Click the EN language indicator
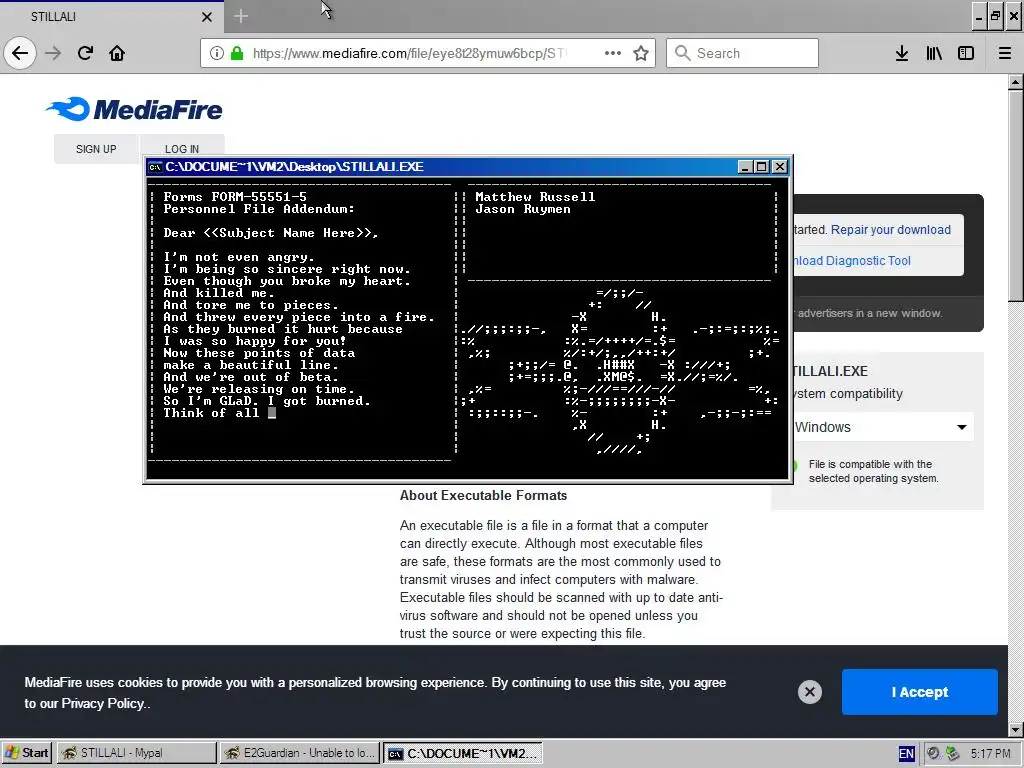 tap(906, 754)
